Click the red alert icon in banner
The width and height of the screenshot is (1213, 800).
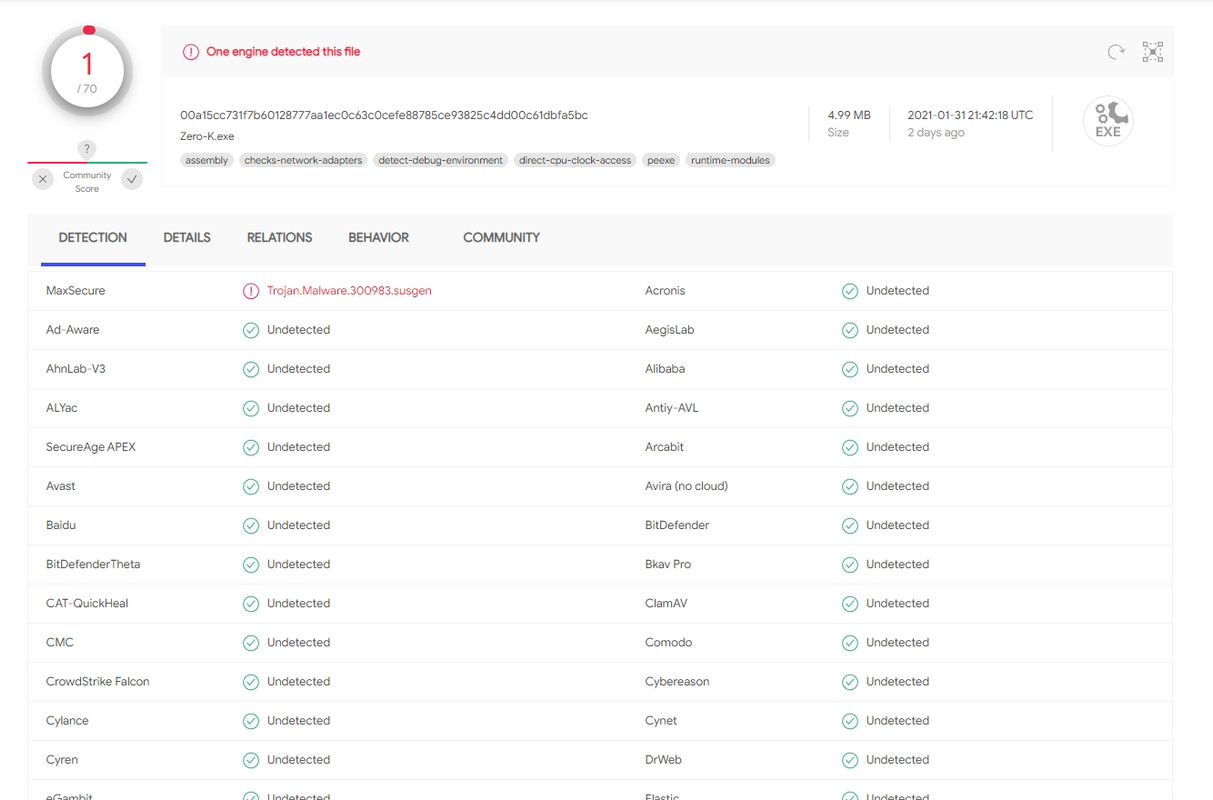[x=191, y=52]
